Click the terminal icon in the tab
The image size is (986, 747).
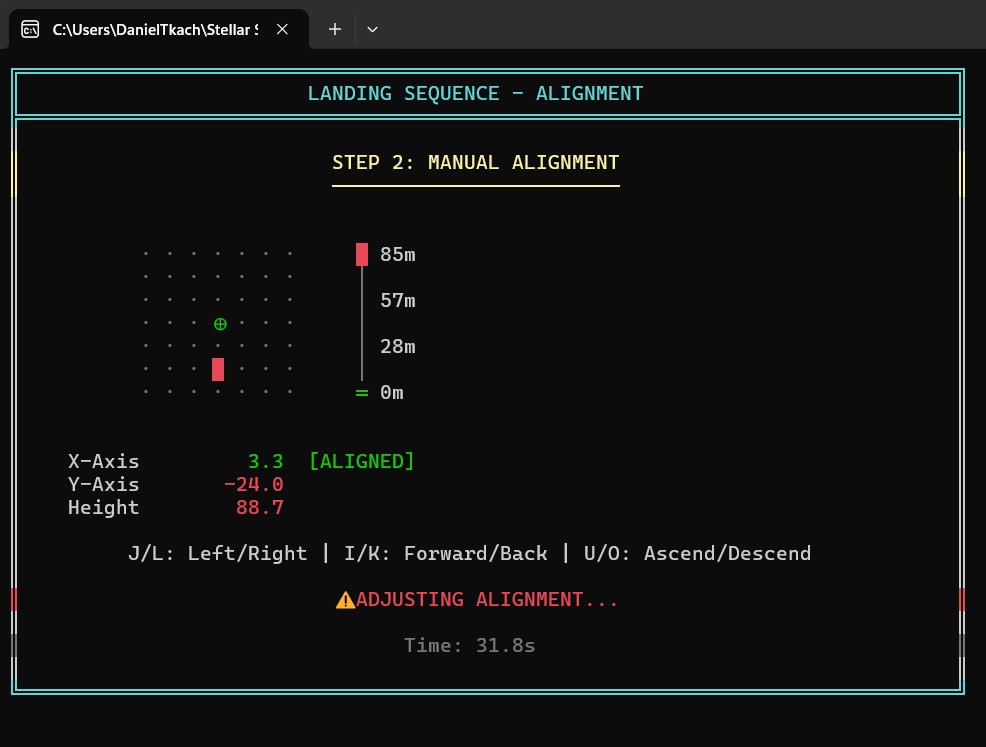coord(30,29)
